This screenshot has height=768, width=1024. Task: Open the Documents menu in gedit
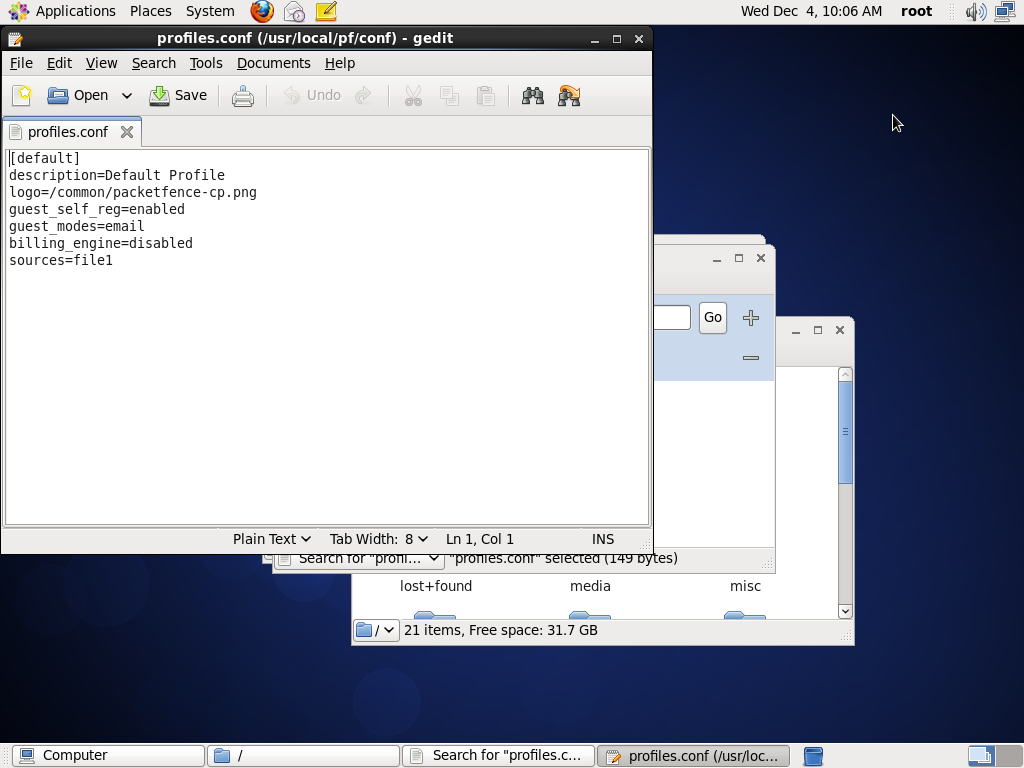273,63
